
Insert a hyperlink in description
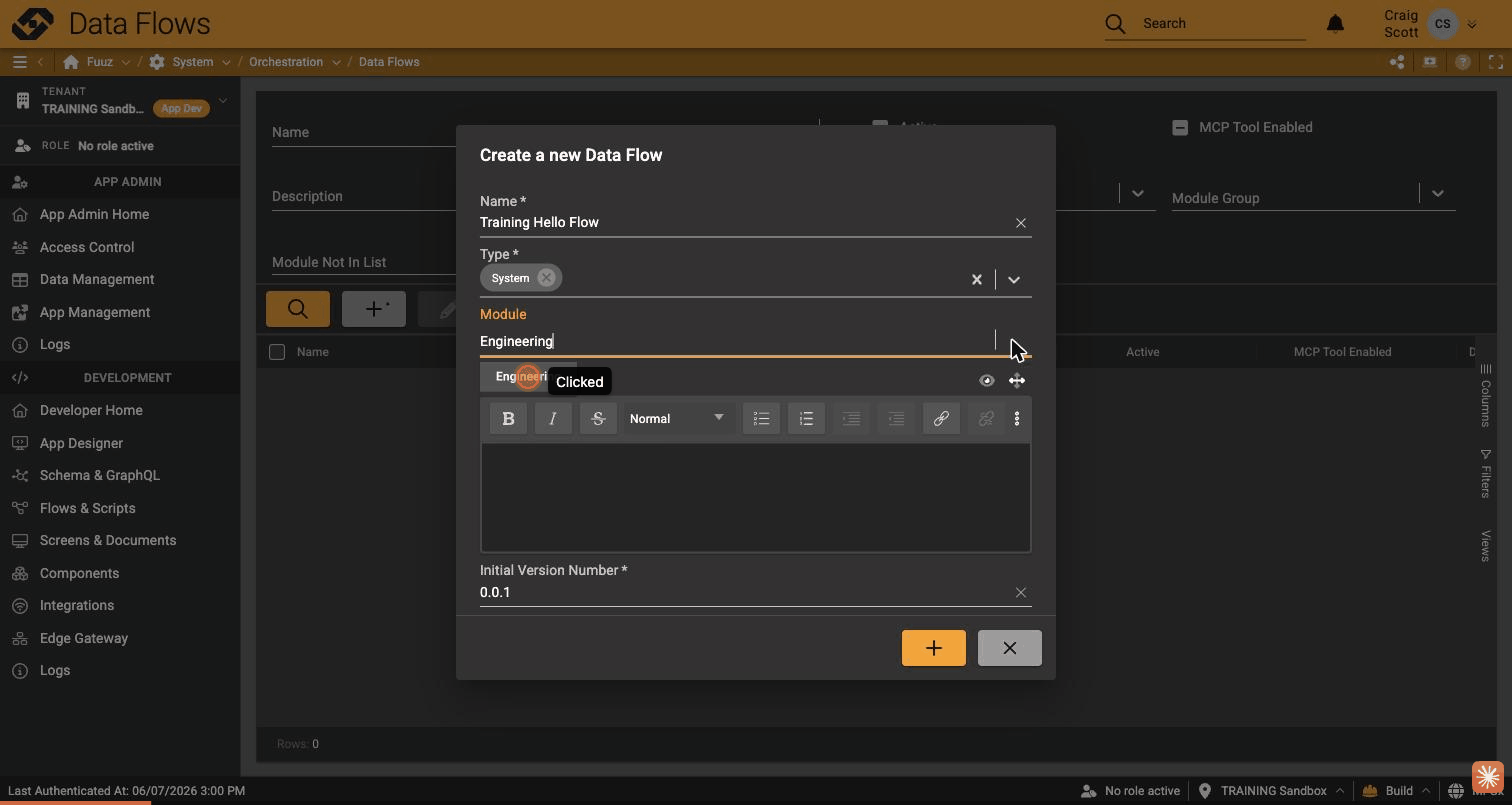tap(941, 419)
